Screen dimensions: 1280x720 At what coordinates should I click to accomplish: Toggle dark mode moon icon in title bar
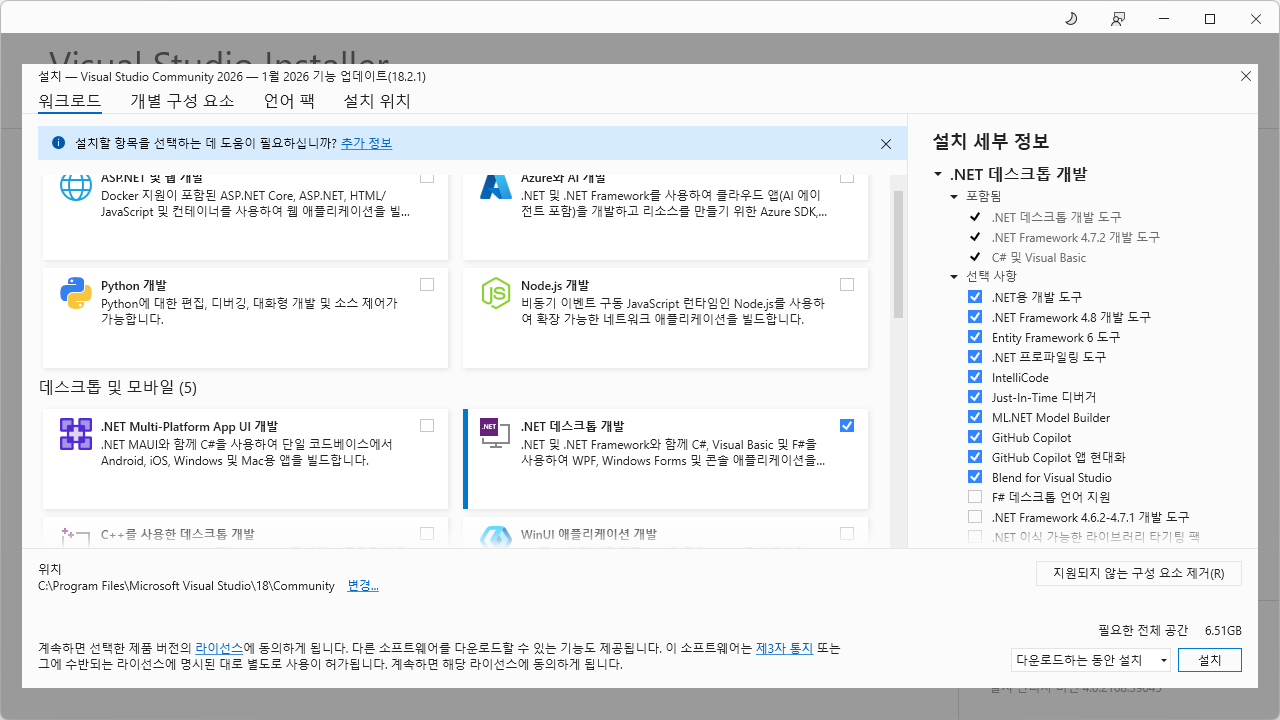[1071, 19]
